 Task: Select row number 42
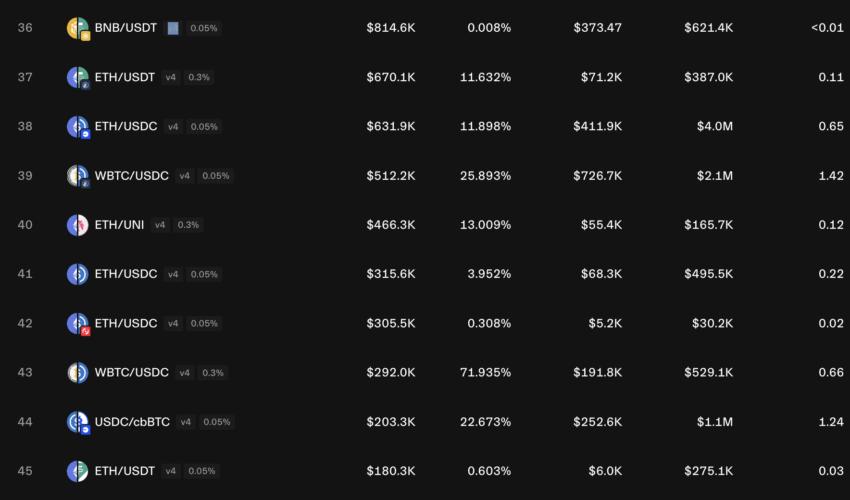coord(25,323)
